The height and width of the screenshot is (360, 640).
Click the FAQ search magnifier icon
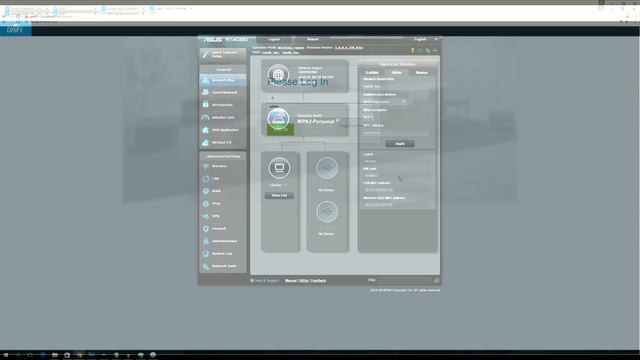(x=436, y=281)
